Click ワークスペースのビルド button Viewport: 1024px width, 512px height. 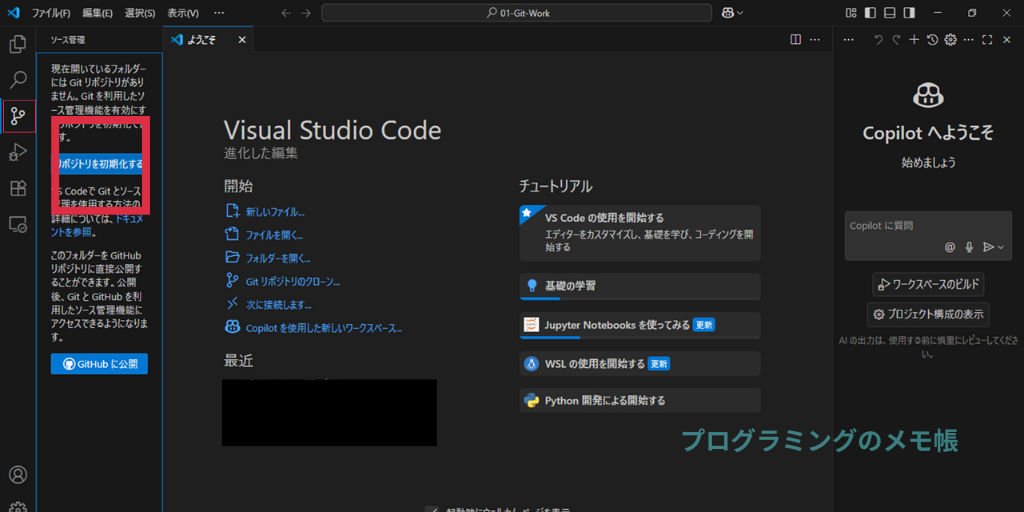(928, 284)
